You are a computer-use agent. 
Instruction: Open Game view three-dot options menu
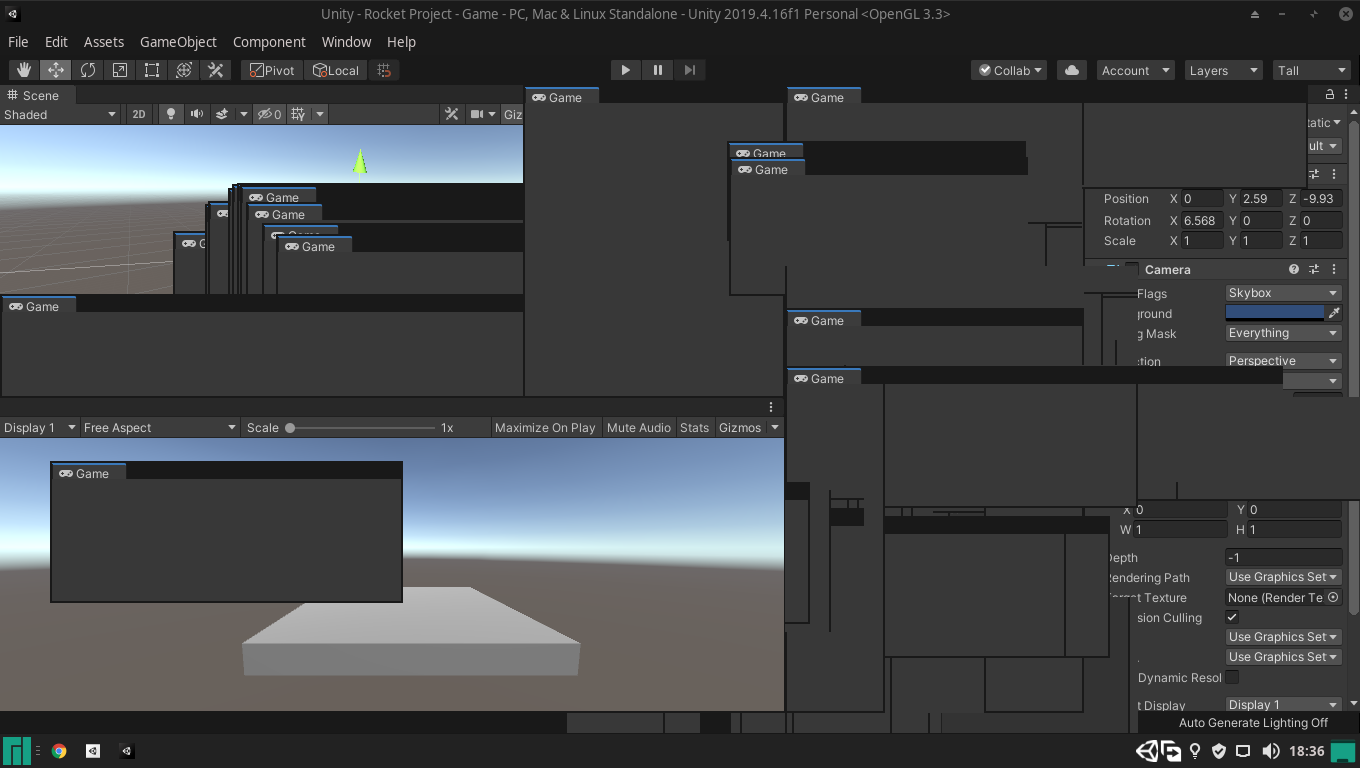pyautogui.click(x=771, y=407)
